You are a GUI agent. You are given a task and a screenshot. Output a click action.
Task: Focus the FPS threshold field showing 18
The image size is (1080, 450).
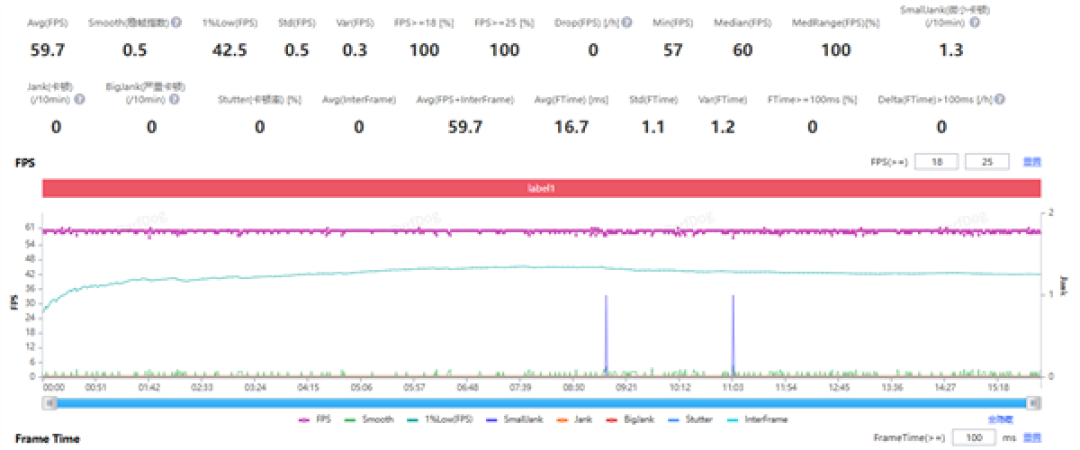937,162
